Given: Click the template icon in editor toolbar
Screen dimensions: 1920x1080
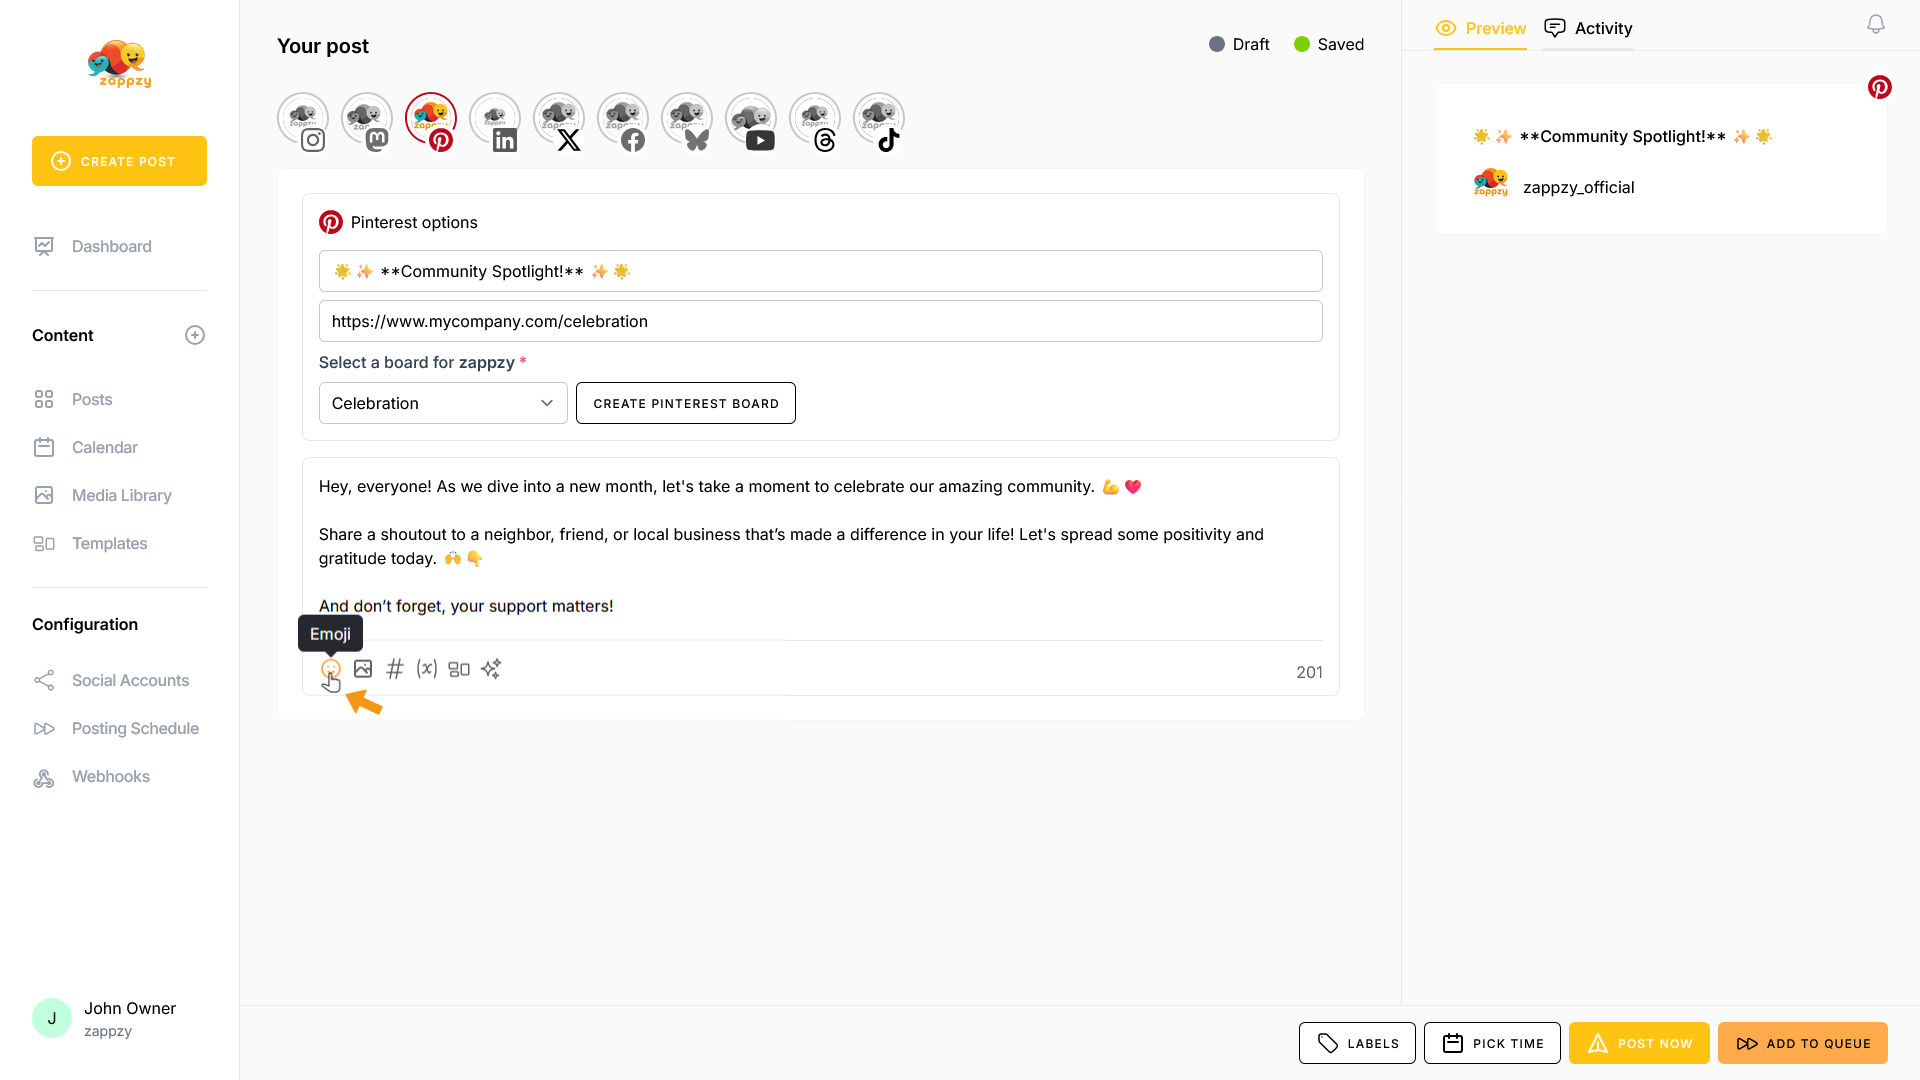Looking at the screenshot, I should coord(459,669).
